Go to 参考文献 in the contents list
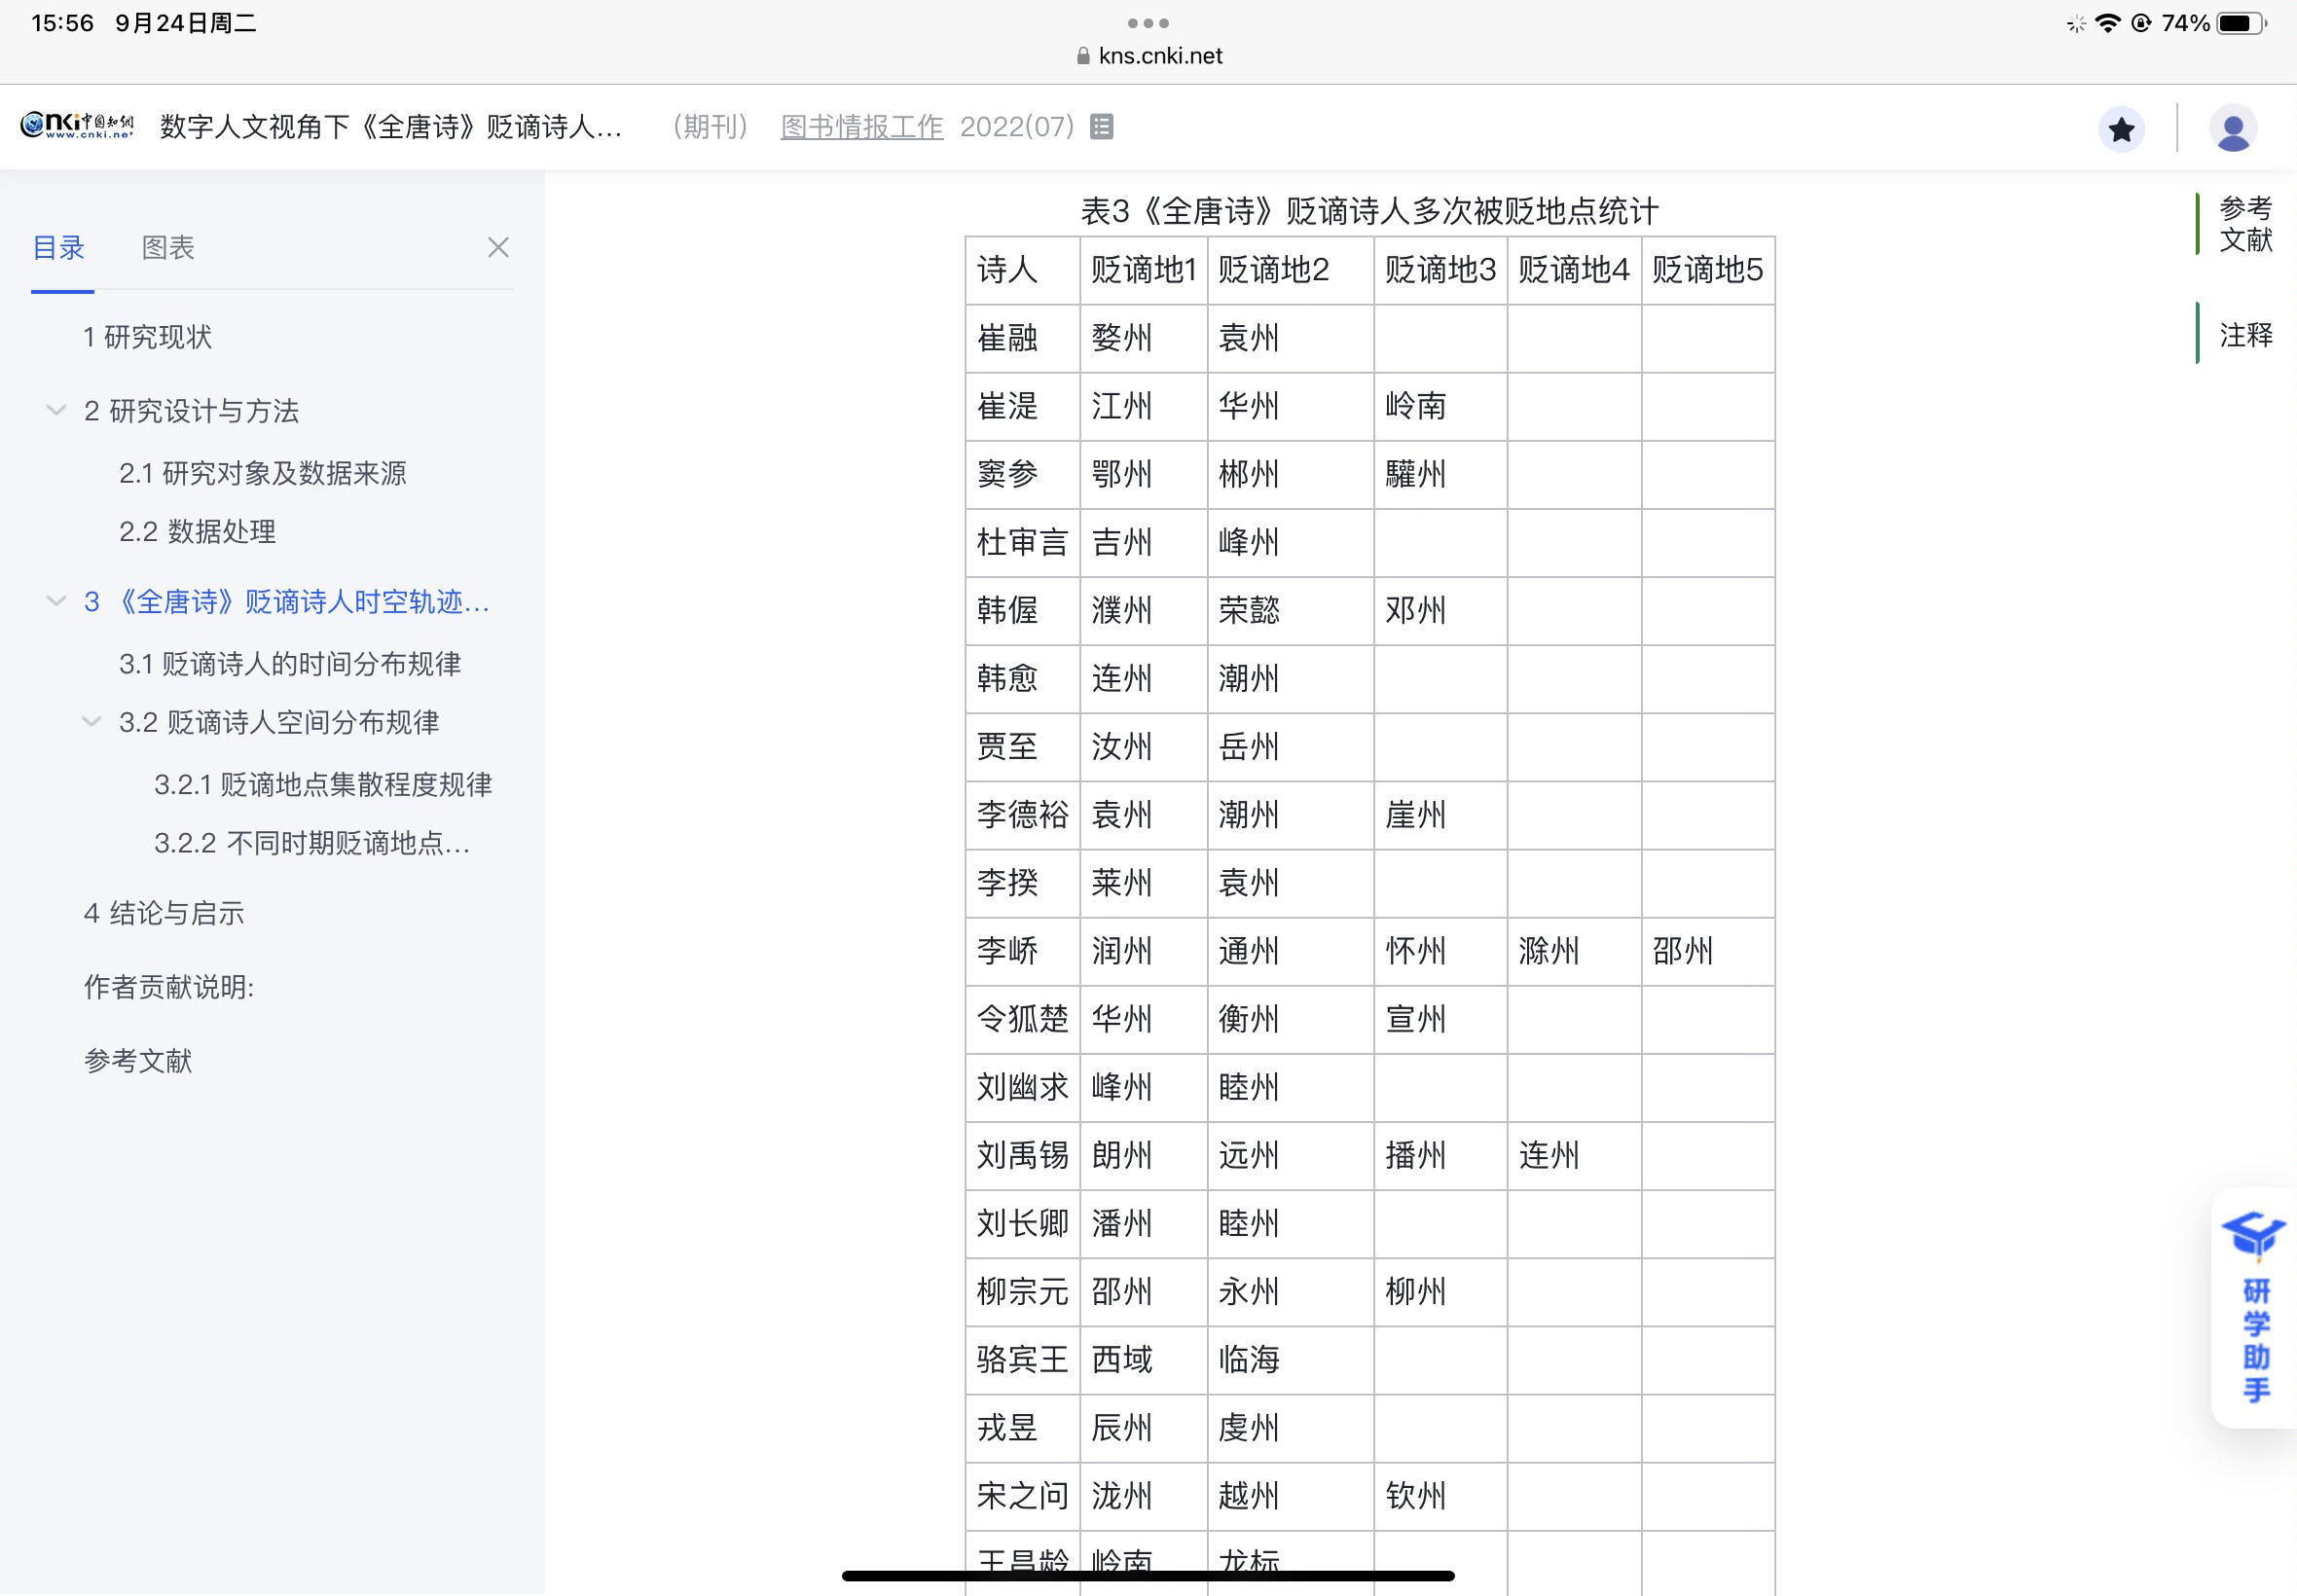The width and height of the screenshot is (2297, 1596). click(138, 1061)
